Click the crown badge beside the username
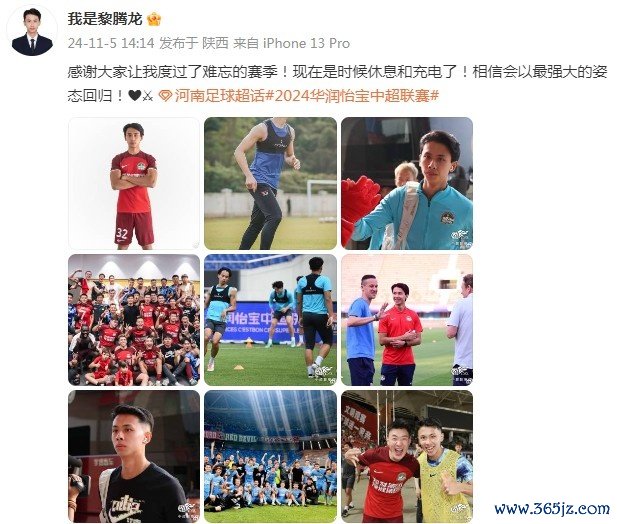Viewport: 617px width, 524px height. coord(154,19)
